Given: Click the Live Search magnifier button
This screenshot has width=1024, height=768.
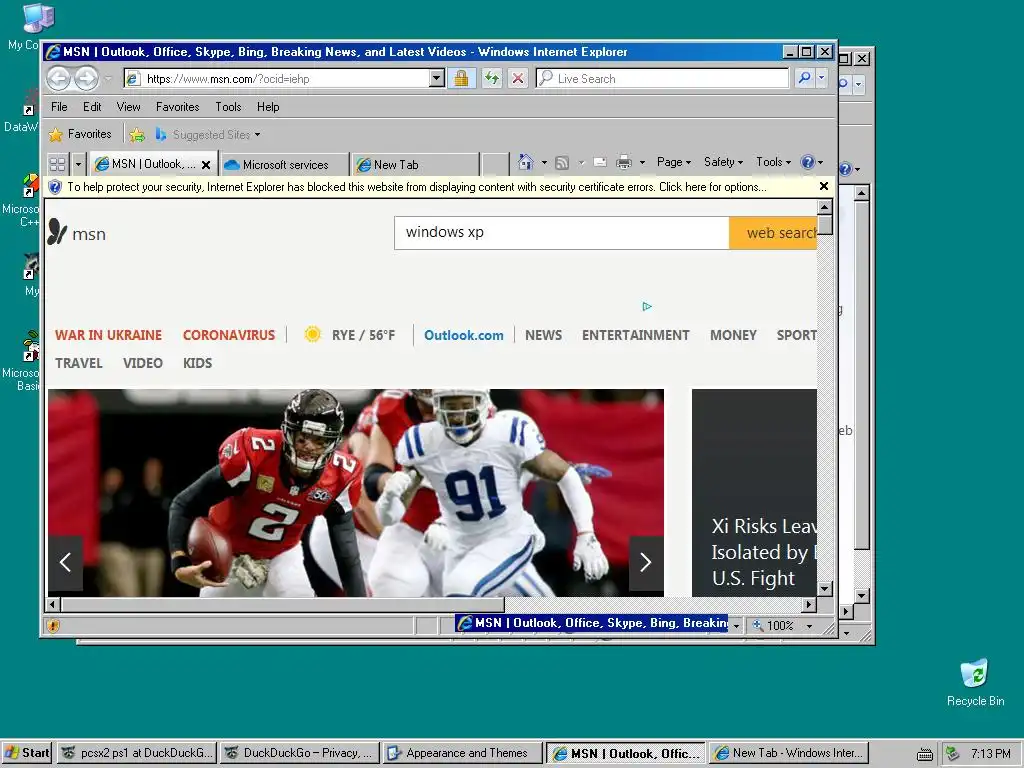Looking at the screenshot, I should coord(805,78).
